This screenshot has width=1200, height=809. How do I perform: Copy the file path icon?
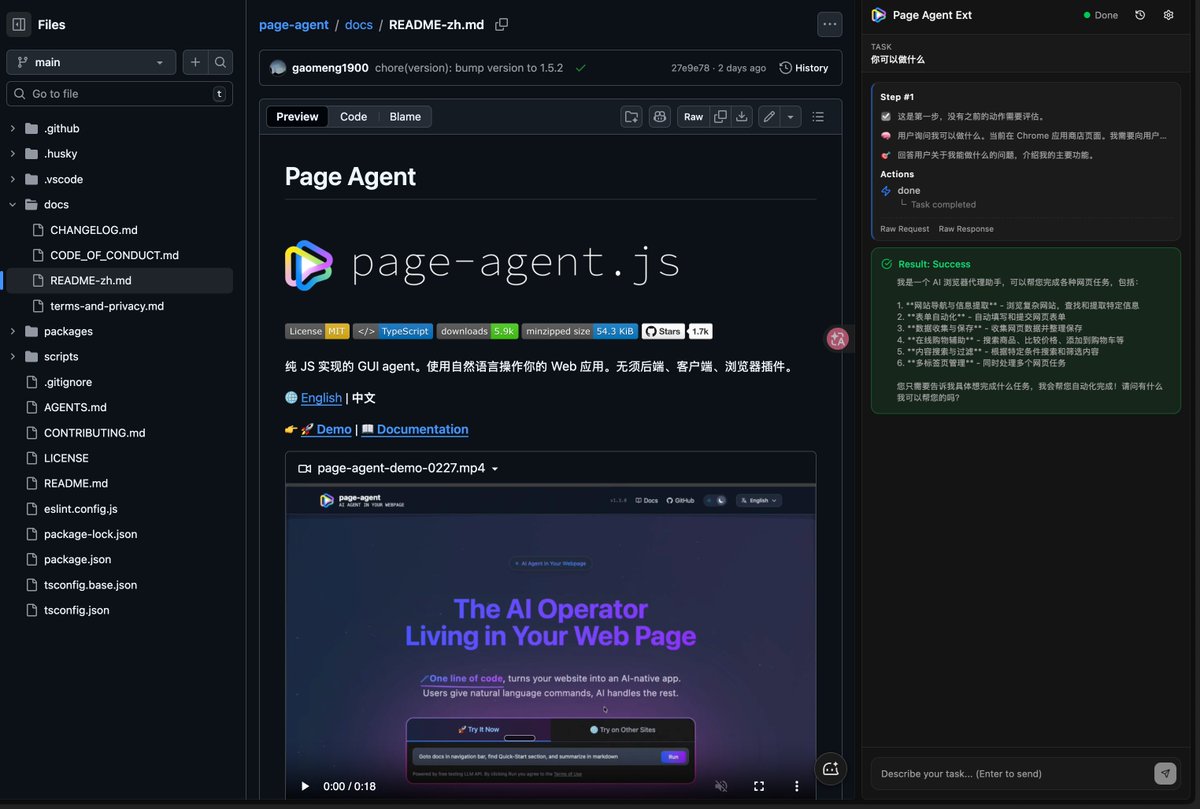pos(502,24)
